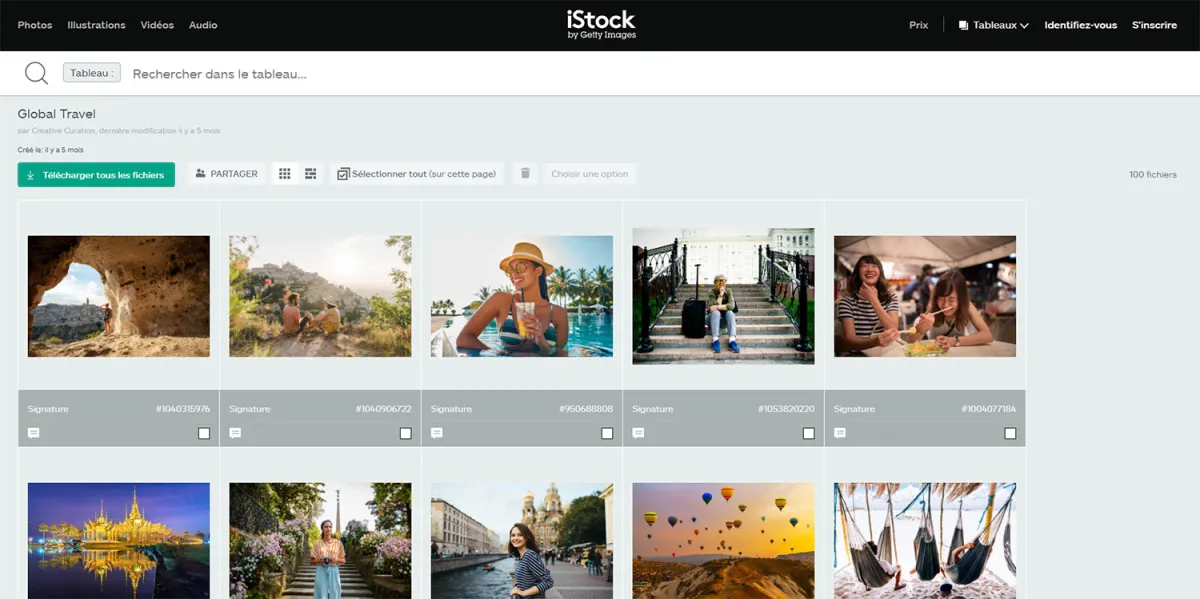1200x599 pixels.
Task: Open the cave landscape thumbnail
Action: coord(119,296)
